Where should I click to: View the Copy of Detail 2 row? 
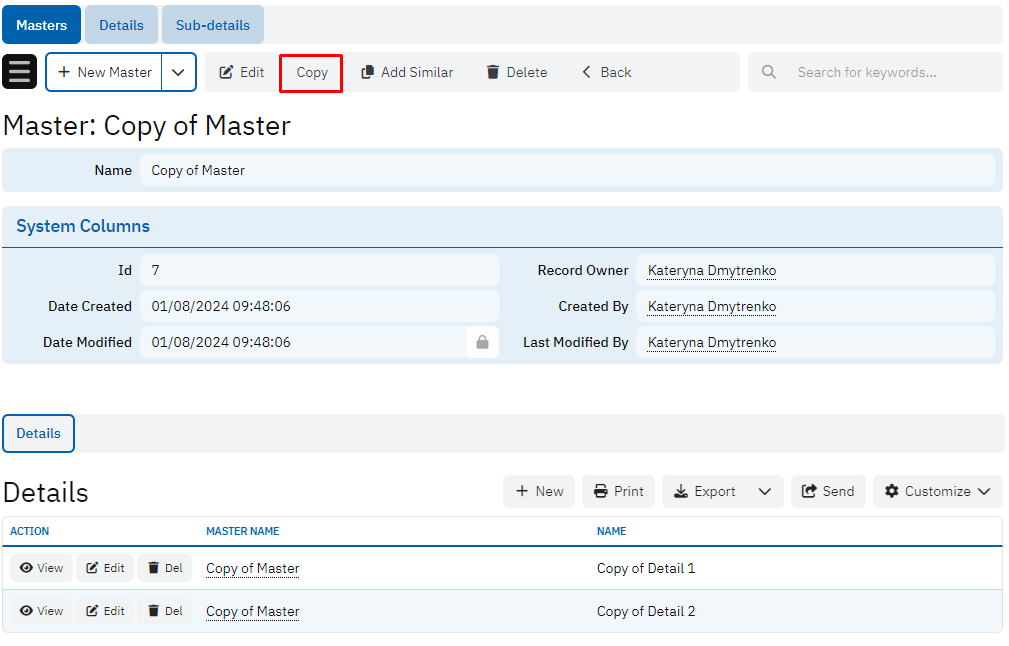(41, 611)
